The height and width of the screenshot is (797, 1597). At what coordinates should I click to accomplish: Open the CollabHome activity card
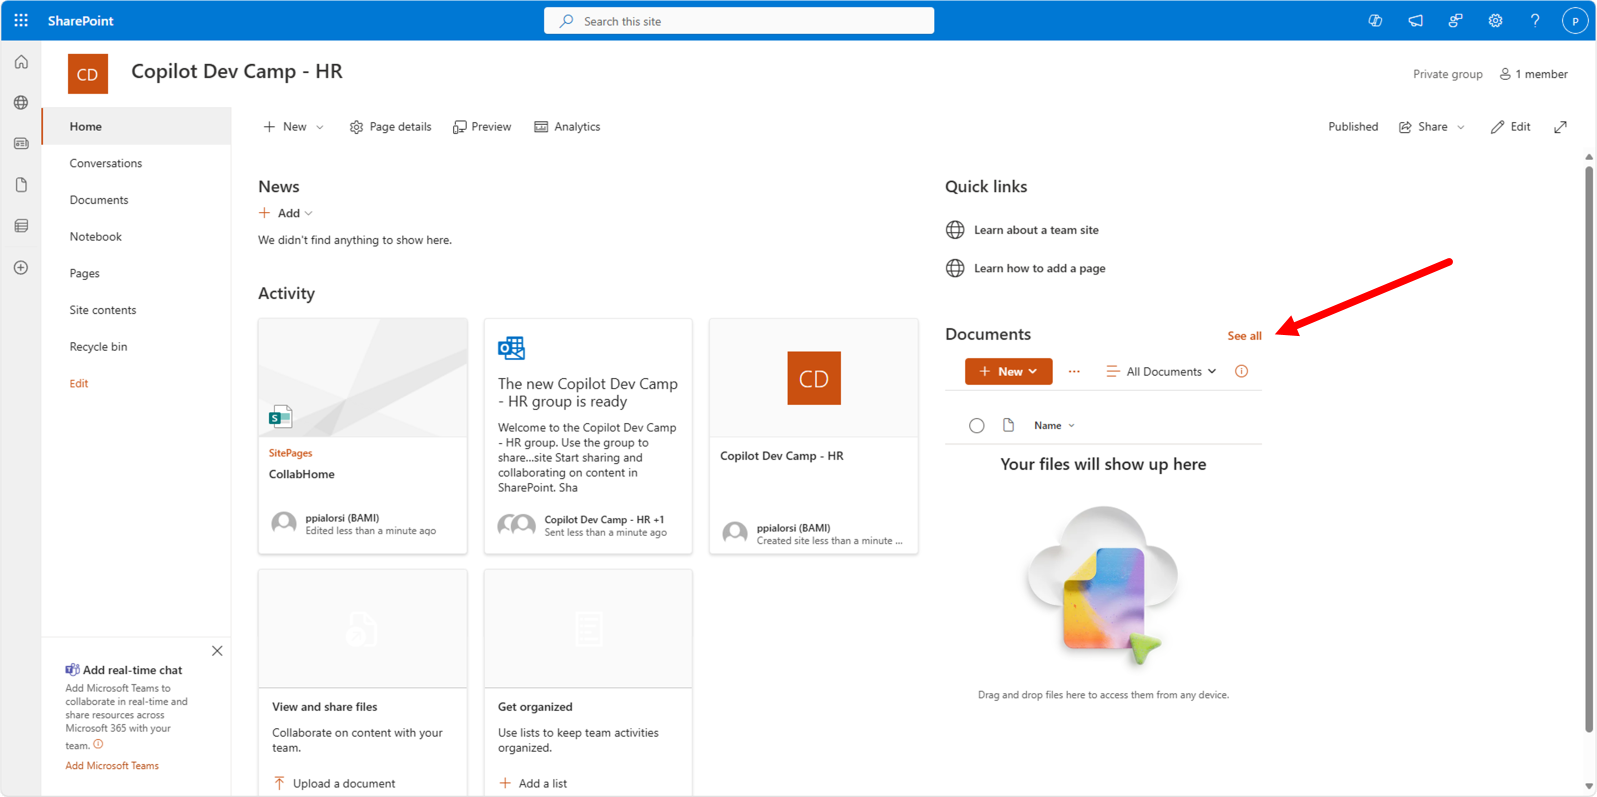[362, 436]
